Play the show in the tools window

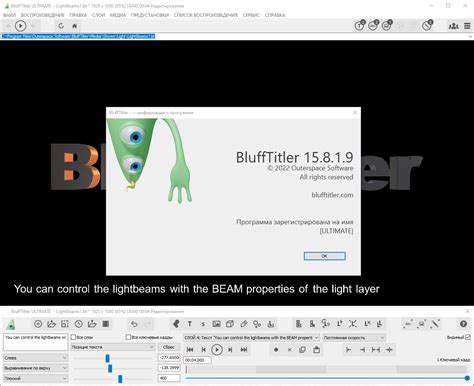coord(217,350)
